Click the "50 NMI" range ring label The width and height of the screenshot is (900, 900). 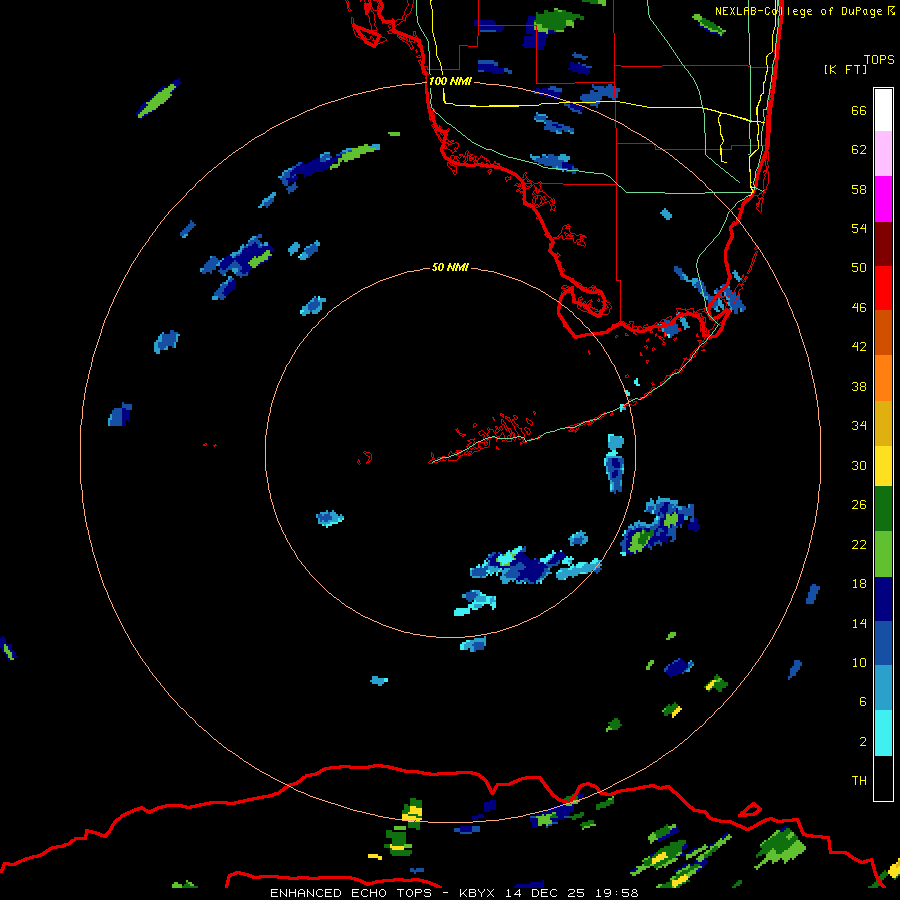pyautogui.click(x=450, y=267)
